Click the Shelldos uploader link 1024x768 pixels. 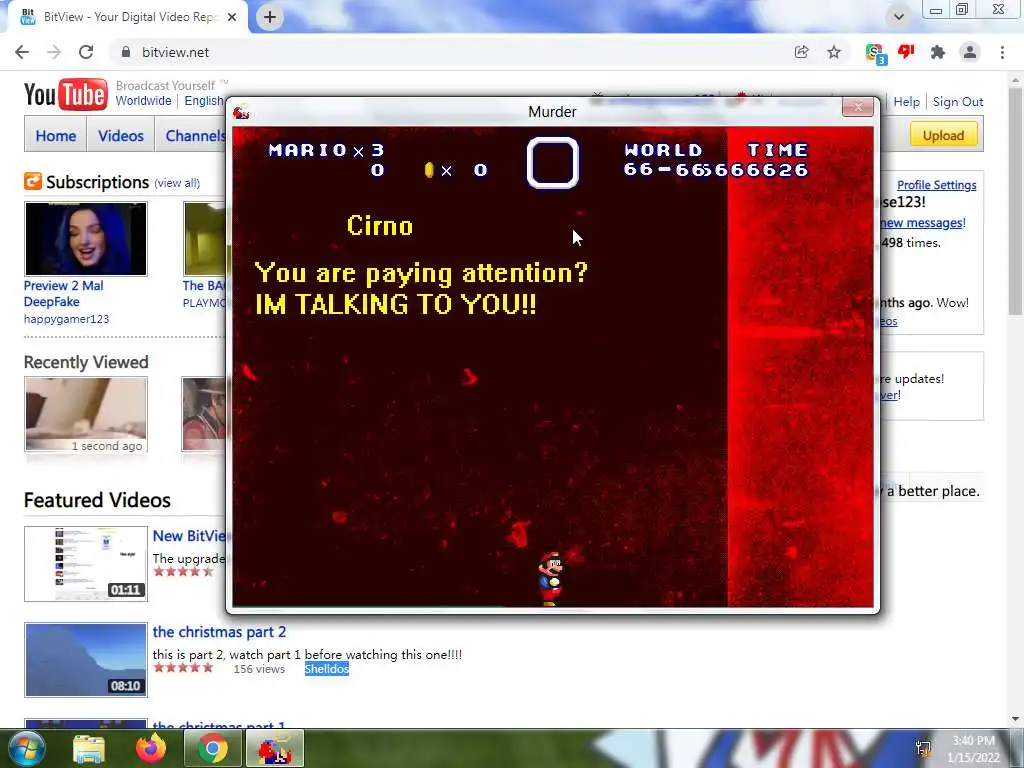(327, 669)
